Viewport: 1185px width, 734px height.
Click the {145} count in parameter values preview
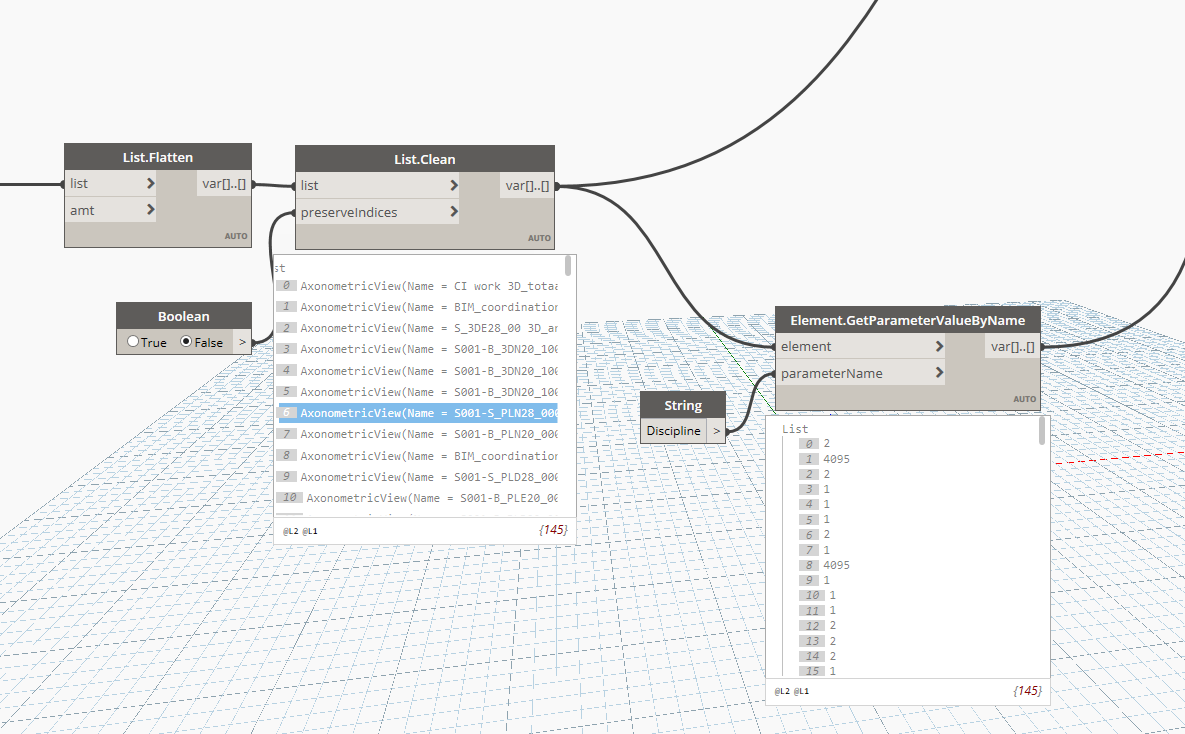tap(1028, 690)
